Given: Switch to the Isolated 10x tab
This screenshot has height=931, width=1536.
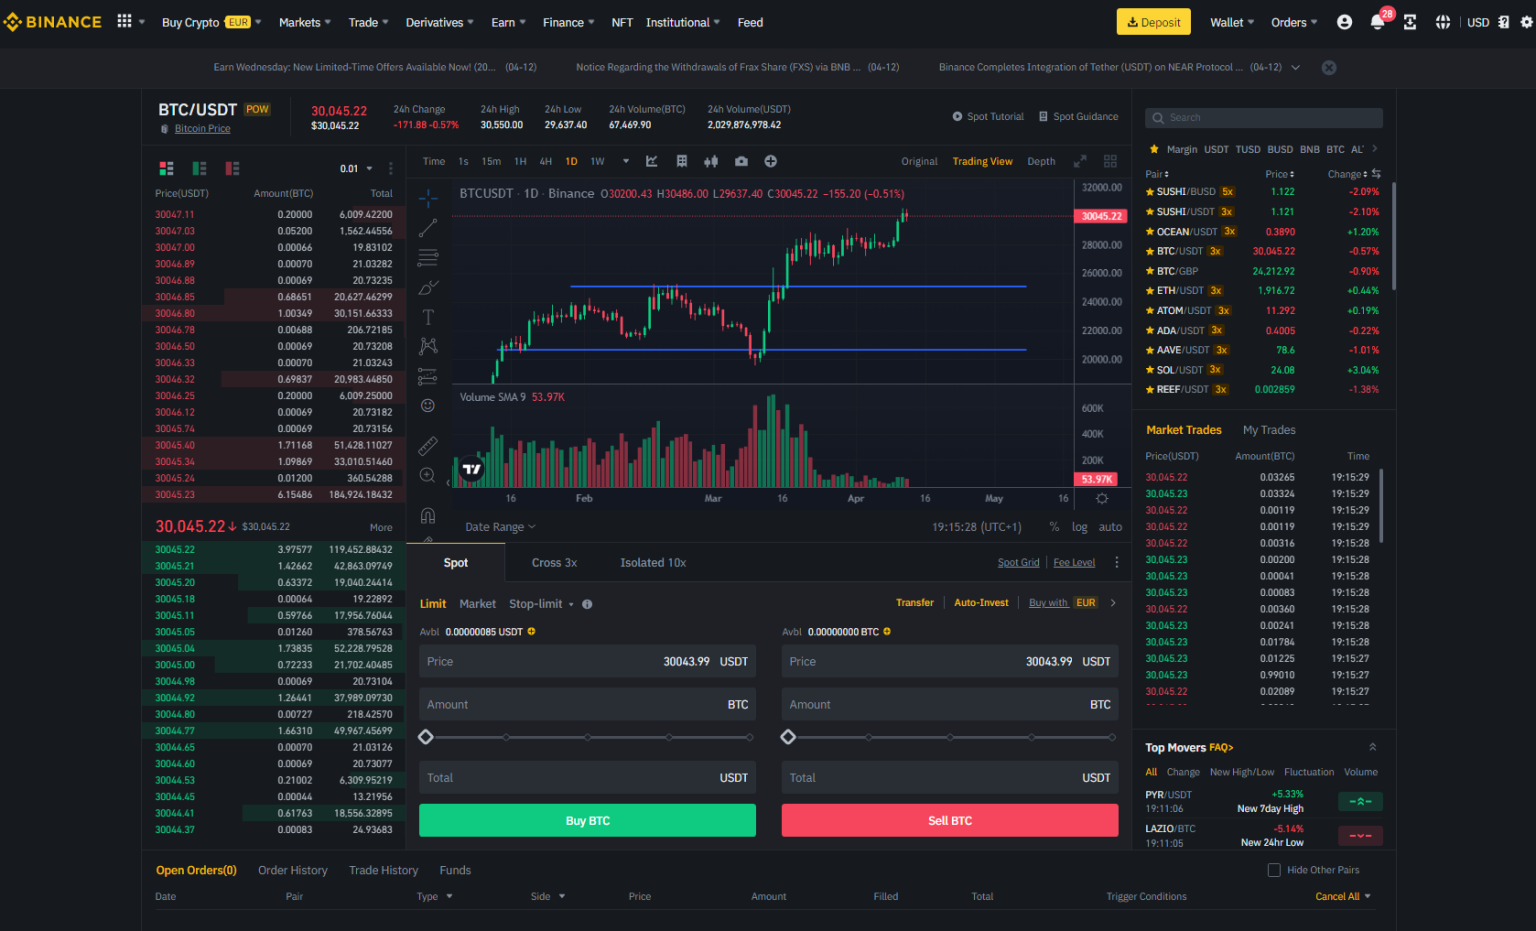Looking at the screenshot, I should coord(652,562).
